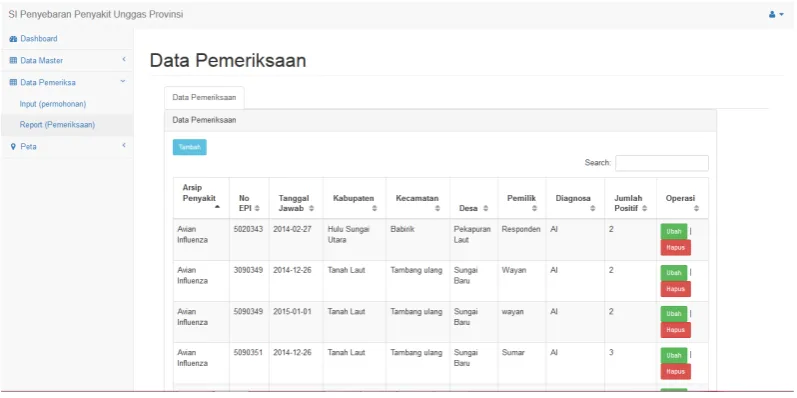Click the Dashboard gauge icon
The height and width of the screenshot is (398, 797).
pyautogui.click(x=13, y=39)
